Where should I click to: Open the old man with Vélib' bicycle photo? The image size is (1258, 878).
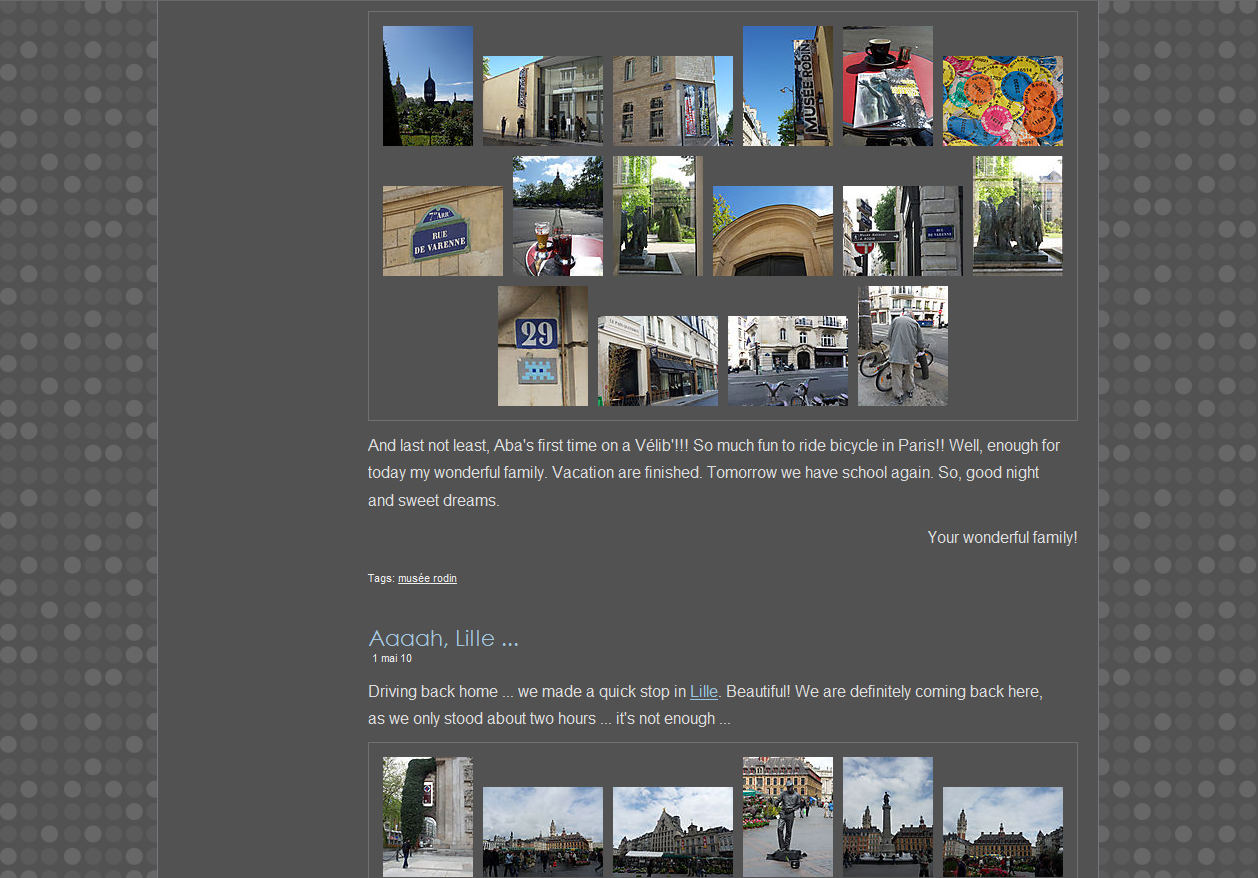[902, 346]
